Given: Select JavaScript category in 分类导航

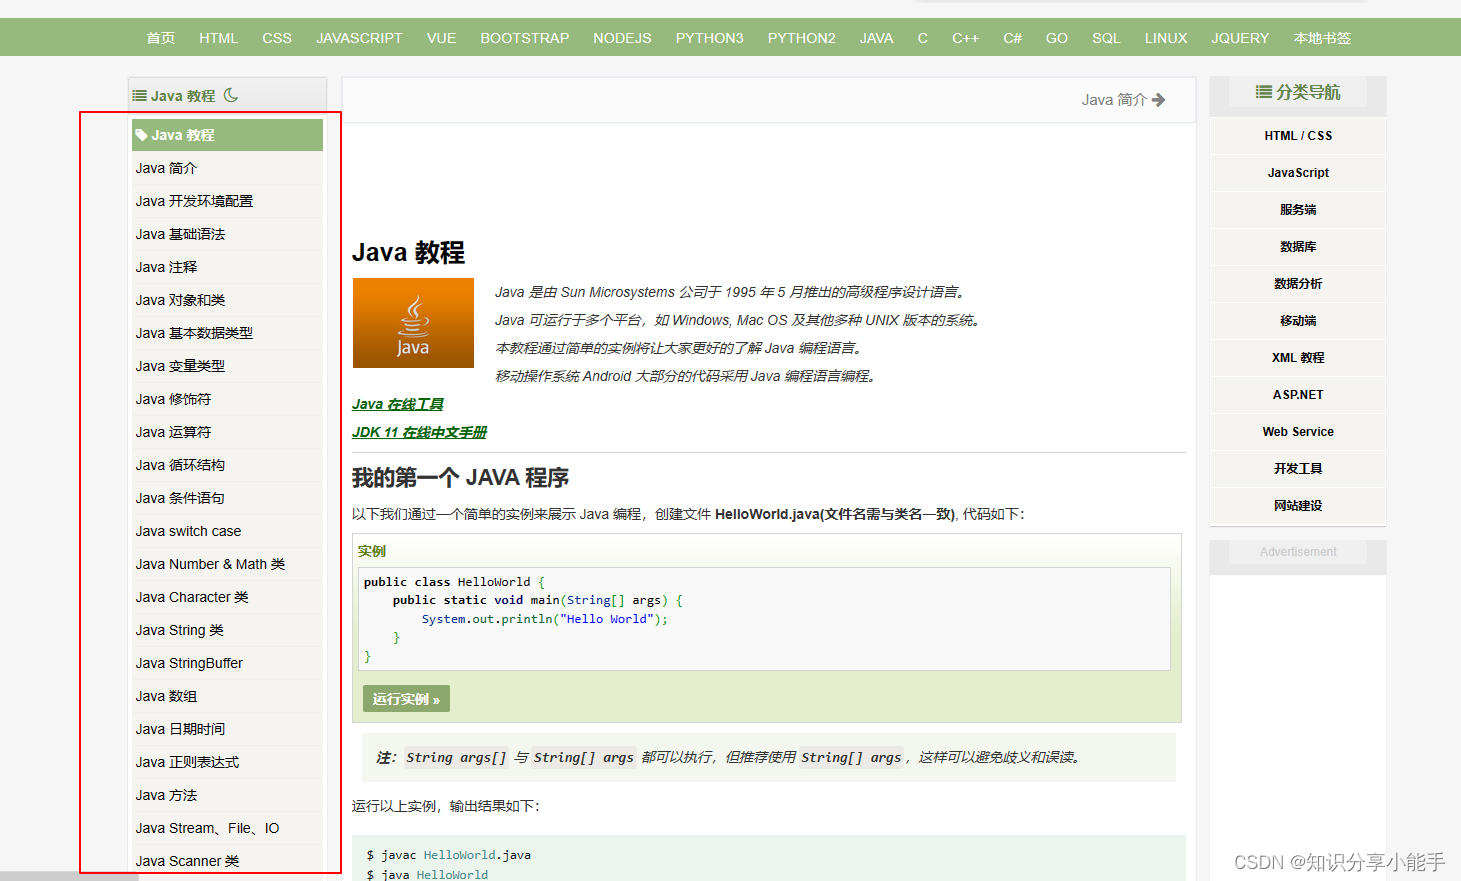Looking at the screenshot, I should pos(1298,173).
